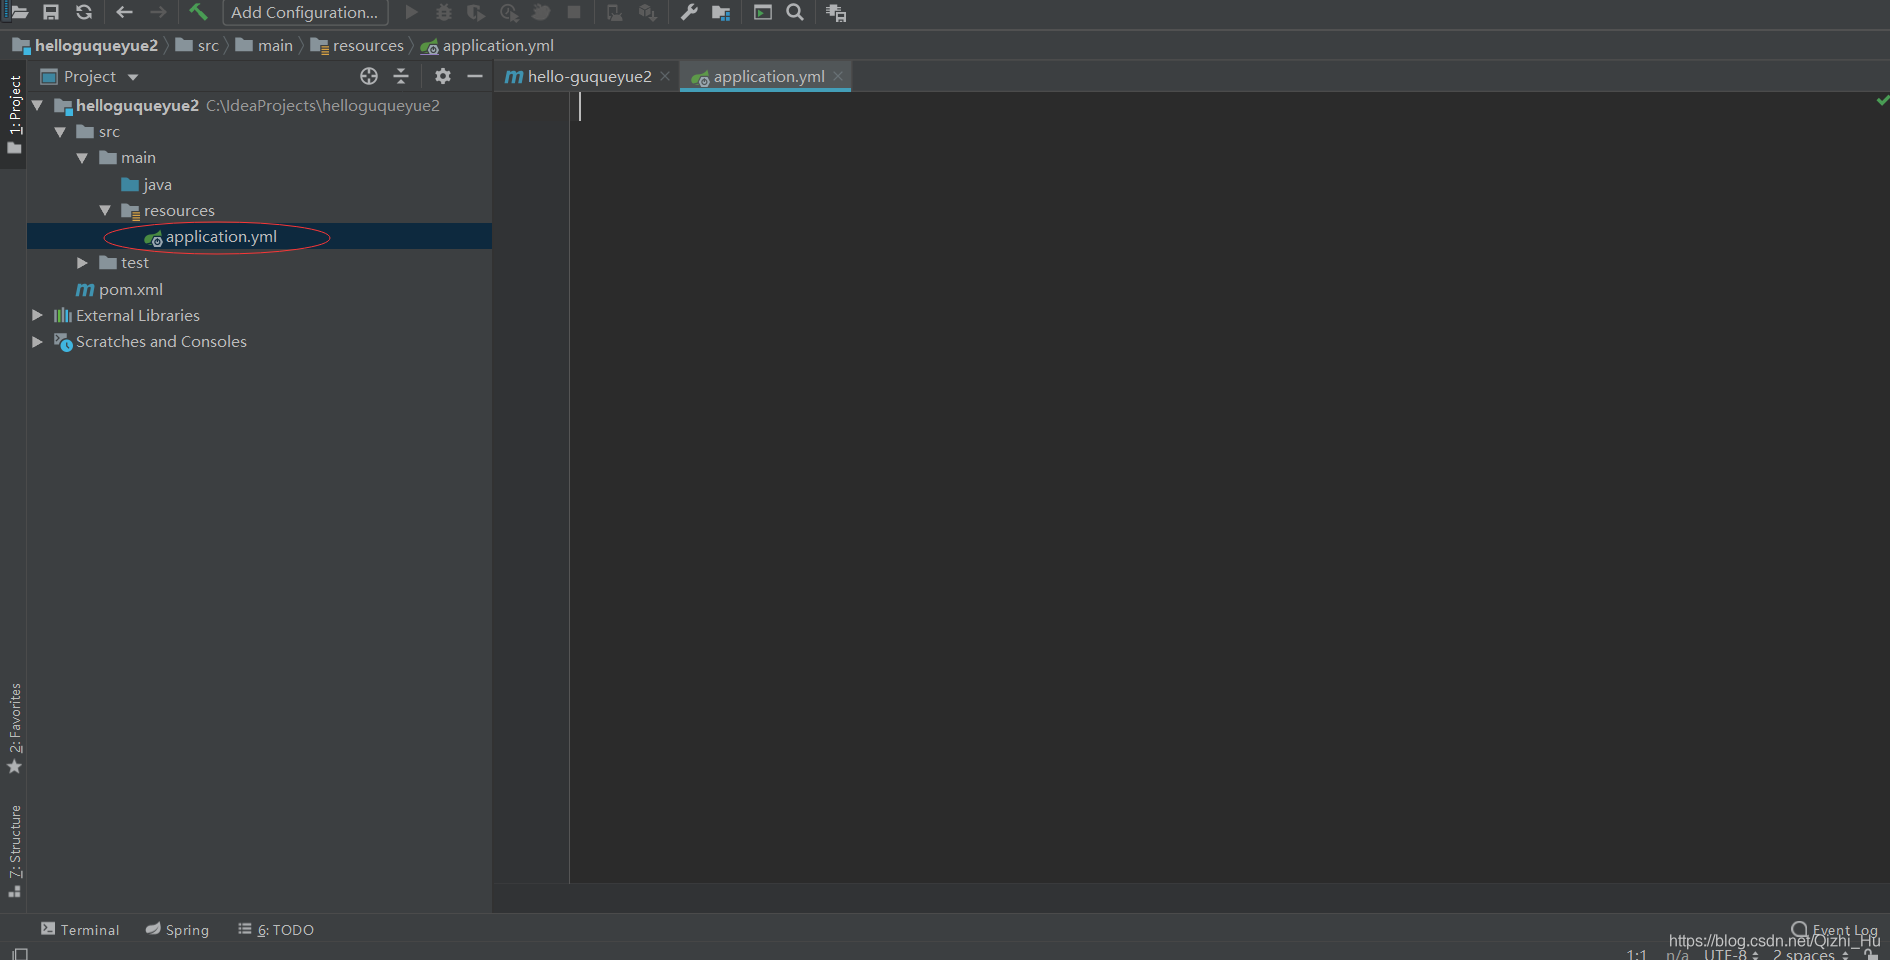
Task: Collapse the resources folder arrow
Action: [105, 210]
